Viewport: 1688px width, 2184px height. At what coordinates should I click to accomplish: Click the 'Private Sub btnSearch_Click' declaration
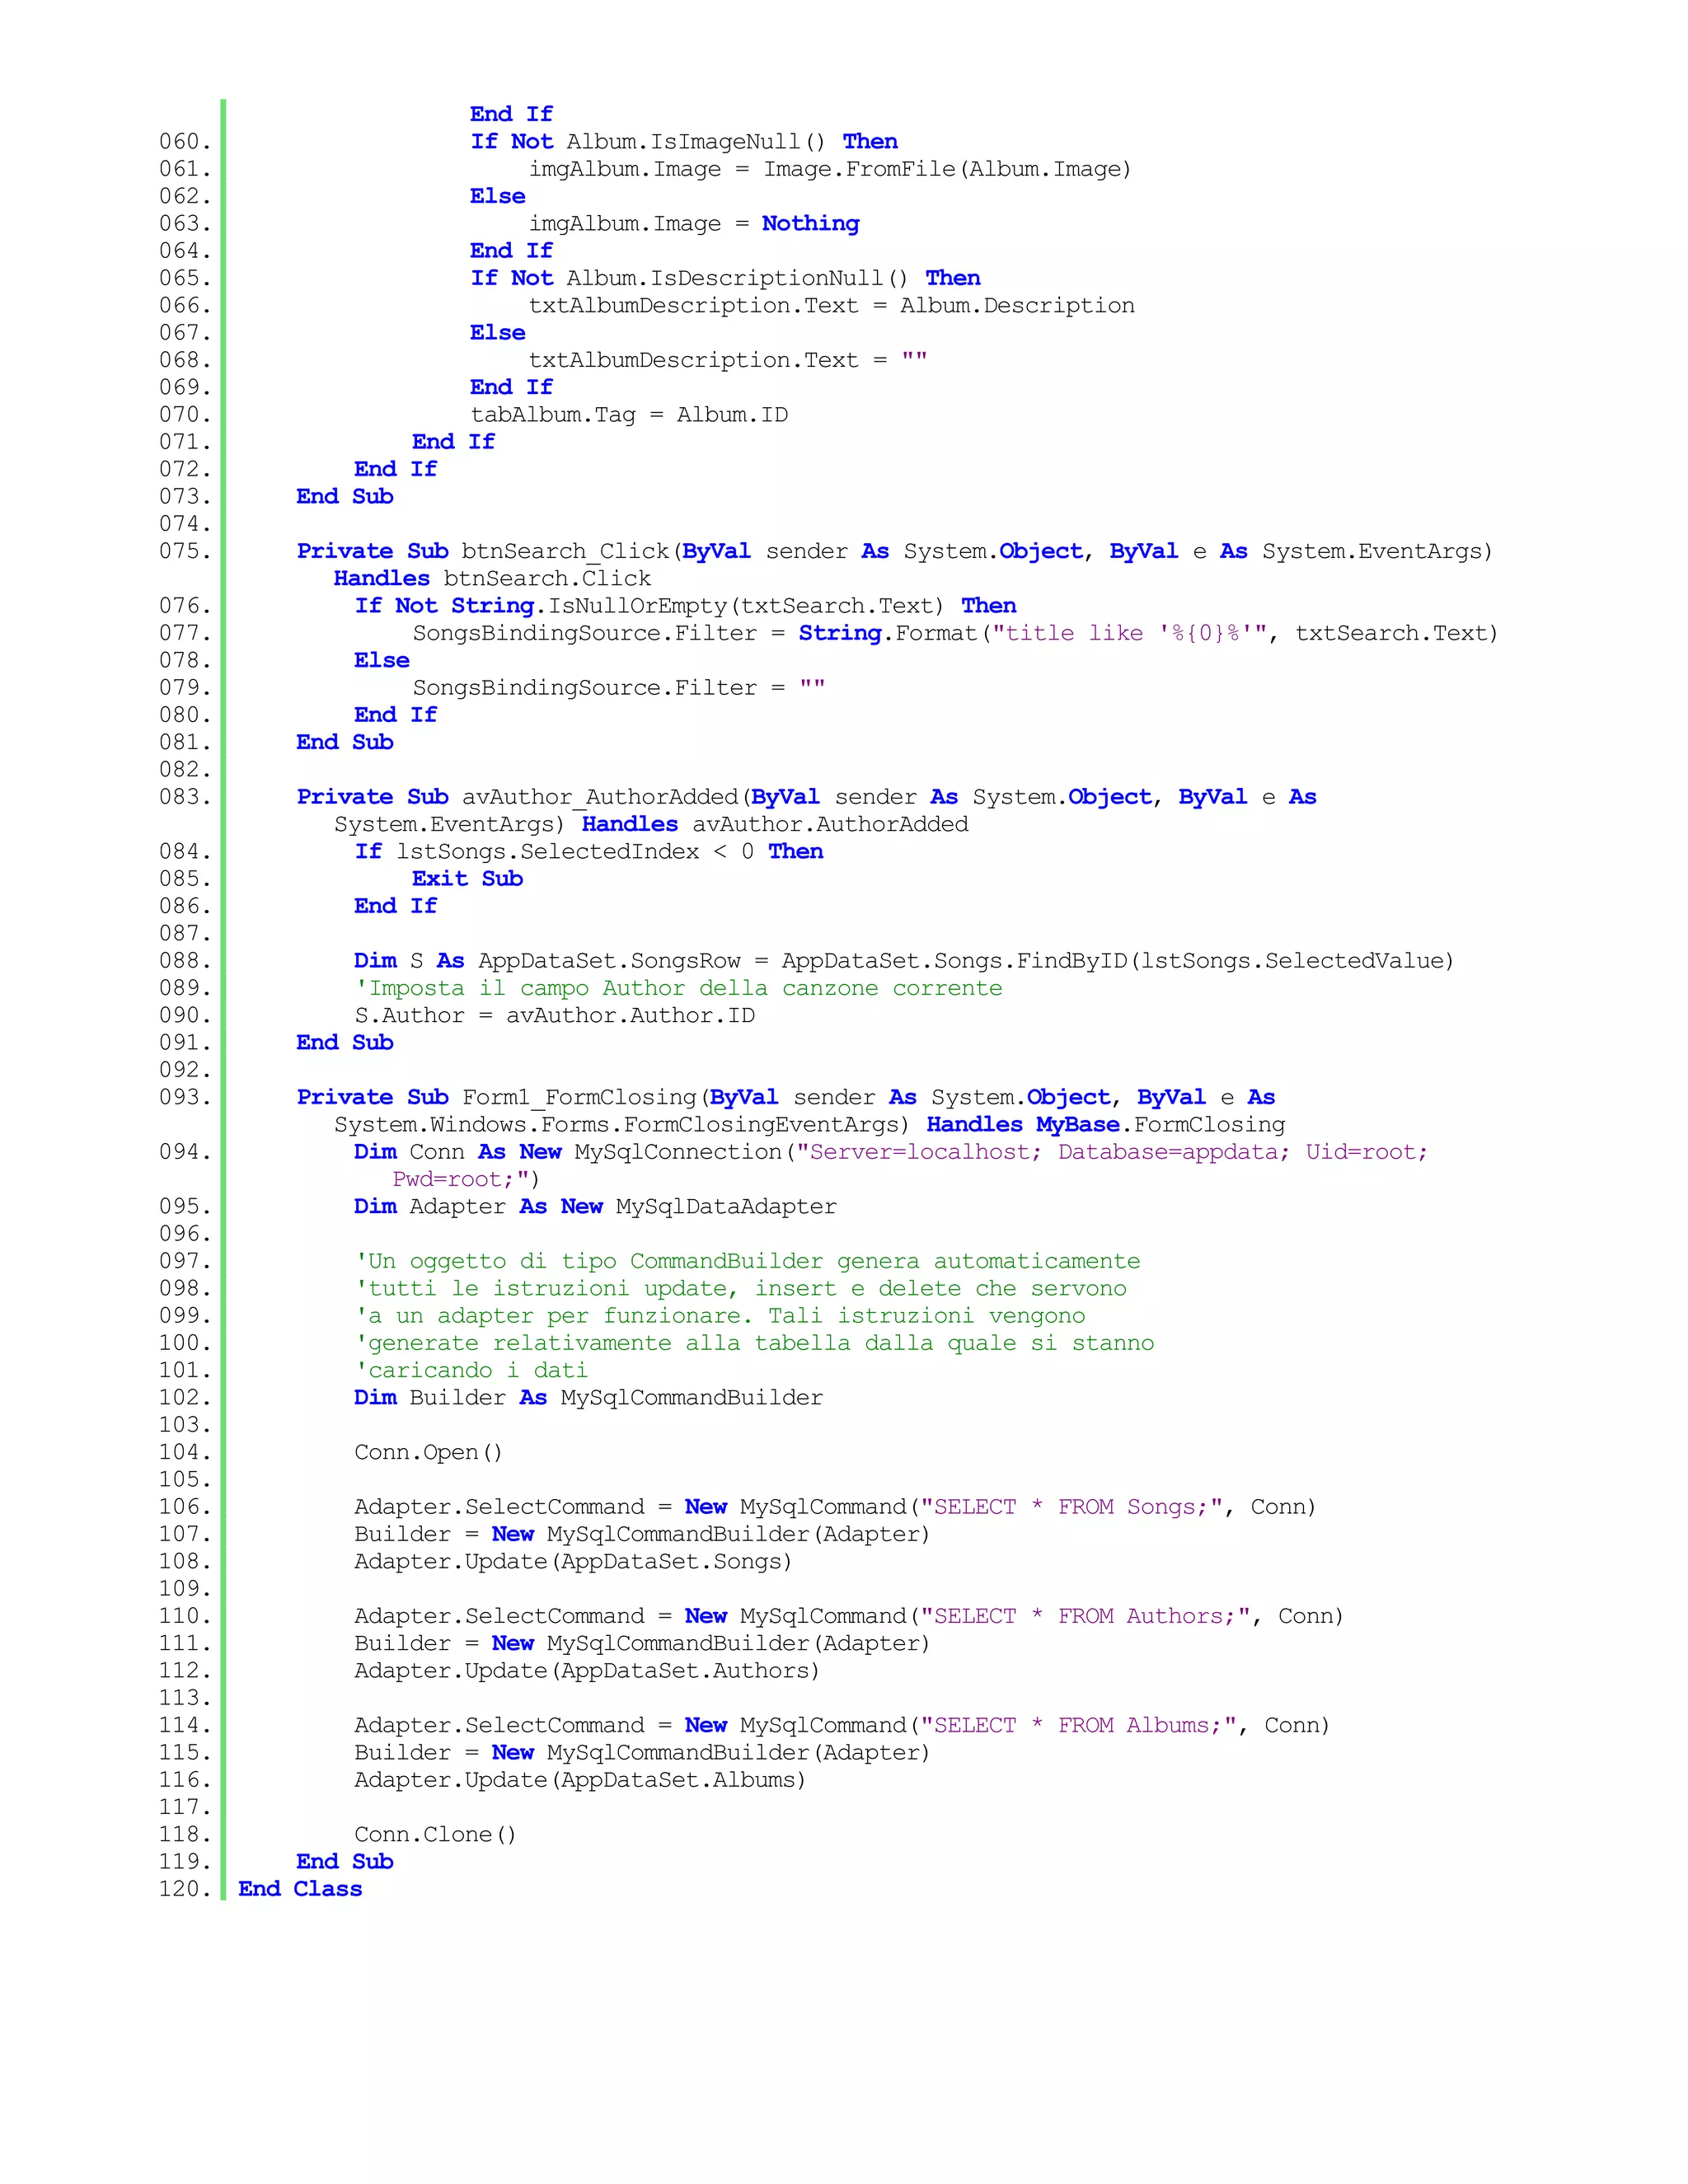pyautogui.click(x=484, y=551)
